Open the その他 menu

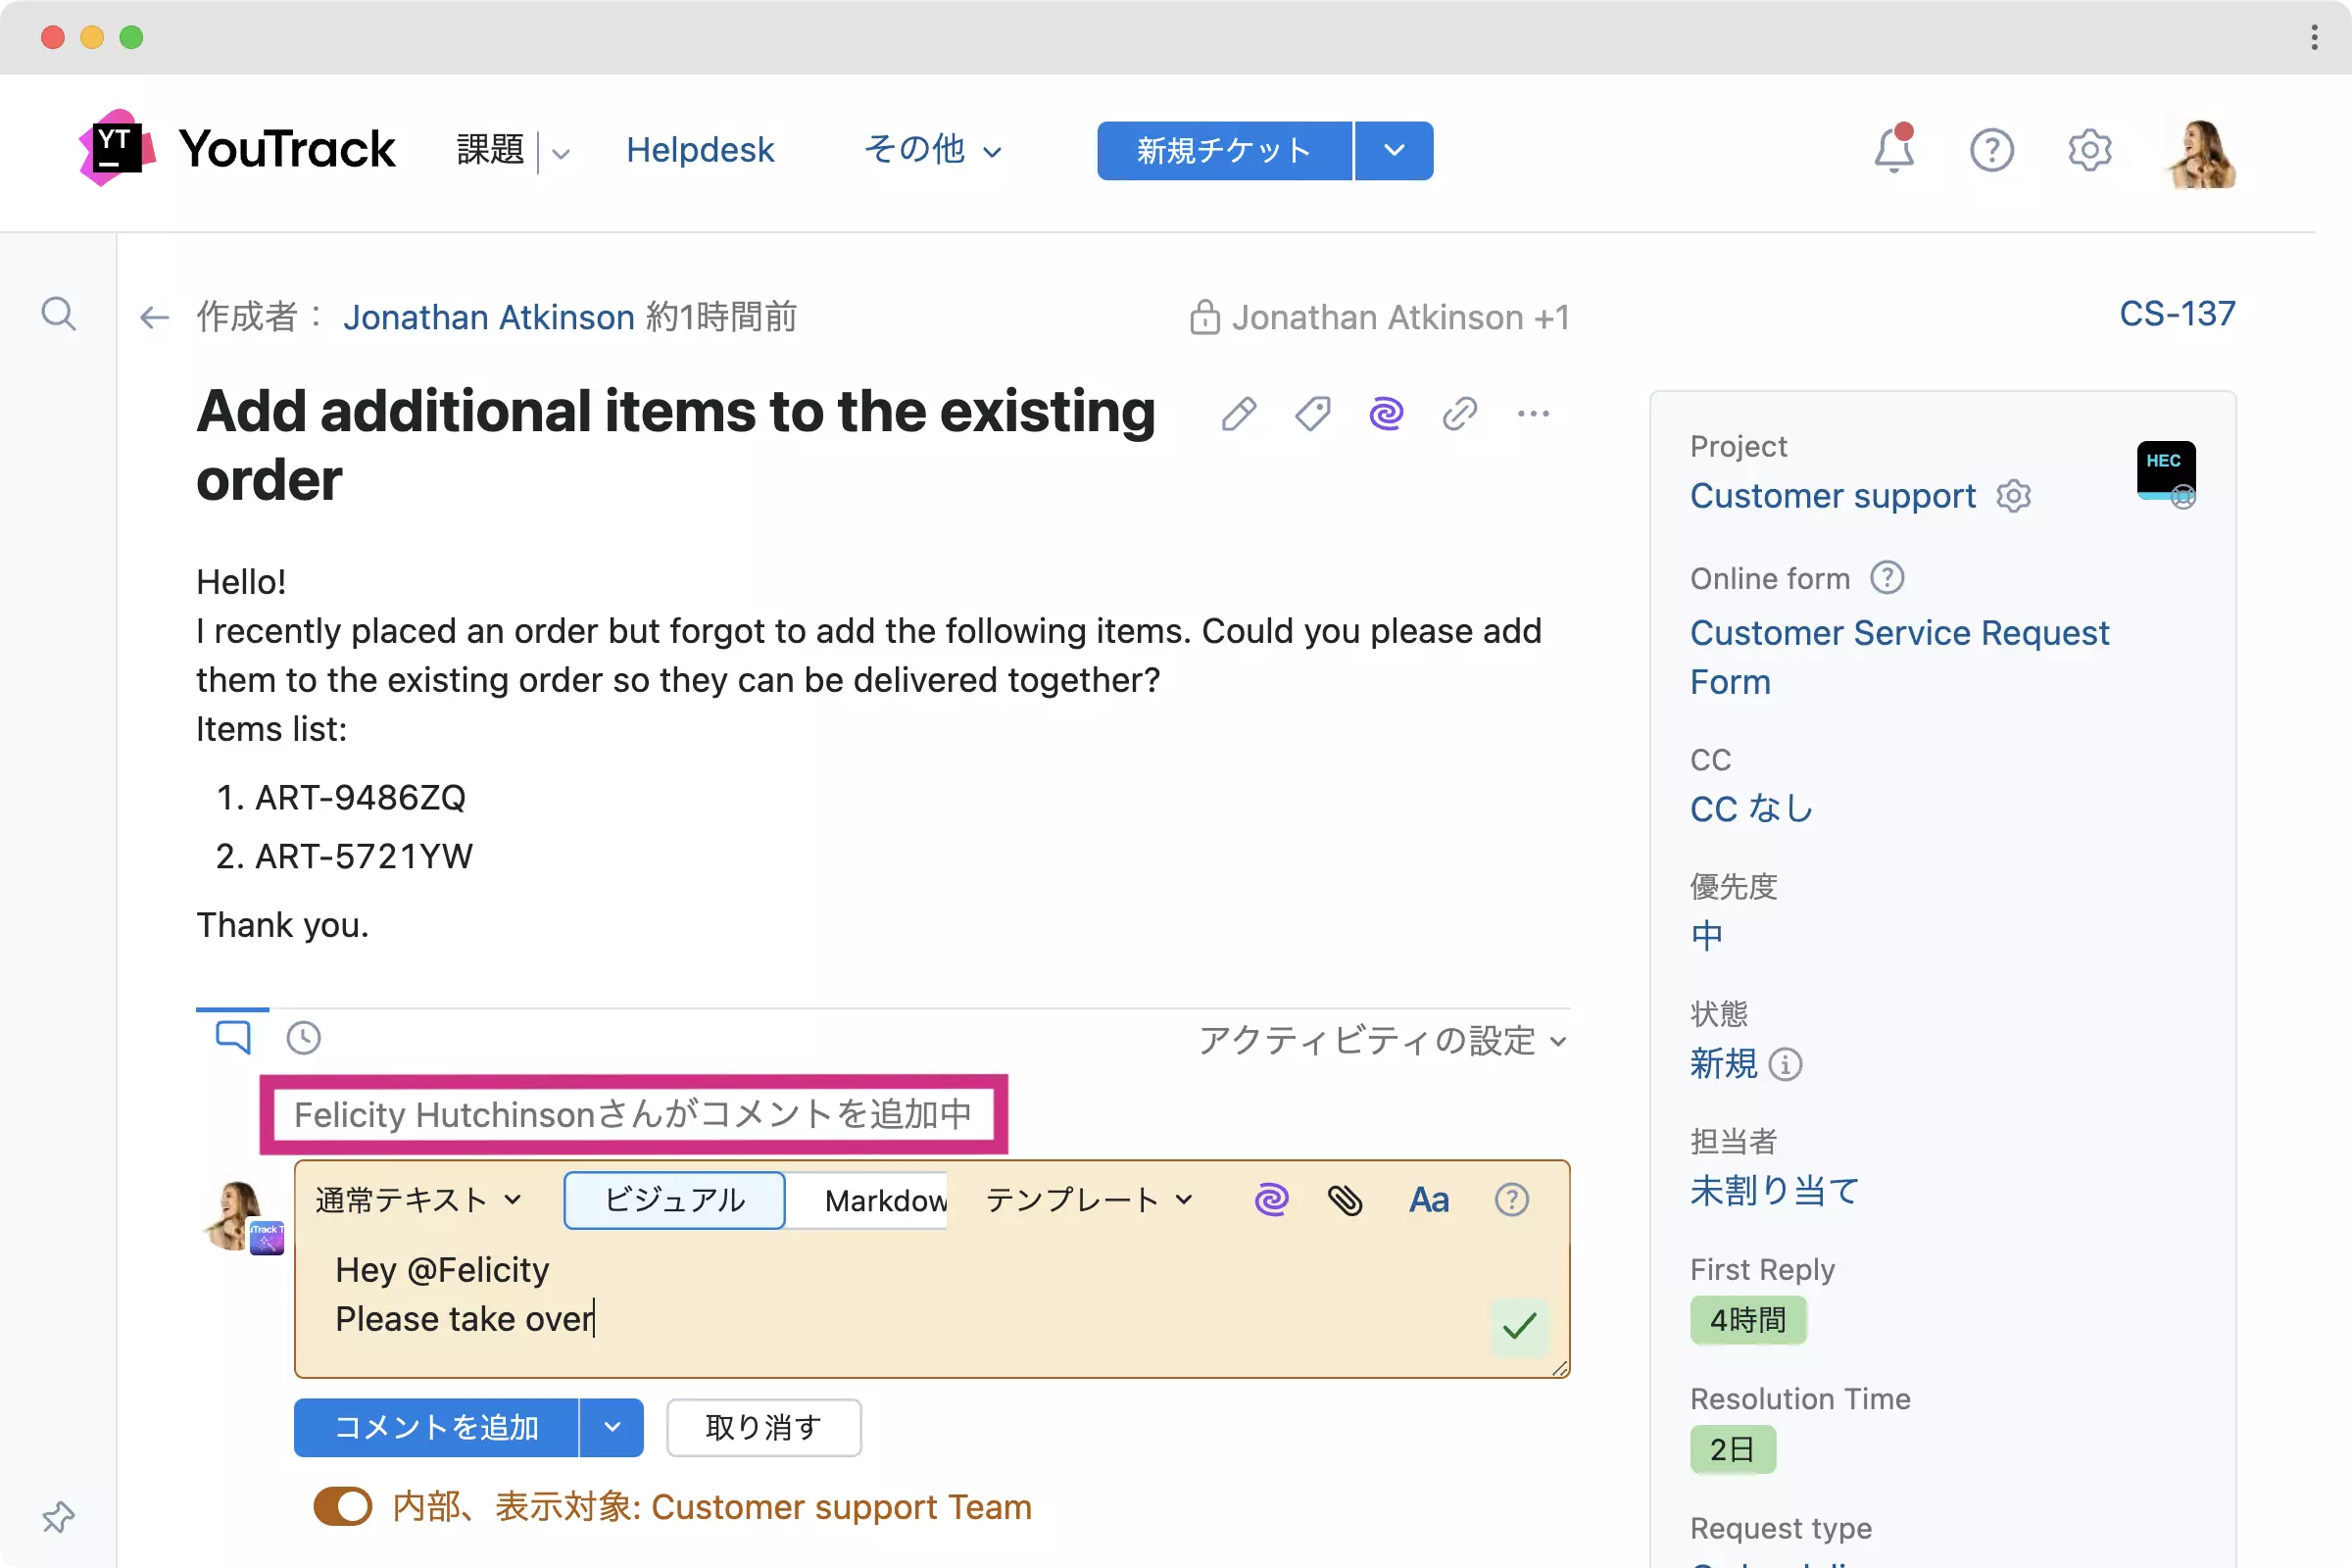pos(931,150)
